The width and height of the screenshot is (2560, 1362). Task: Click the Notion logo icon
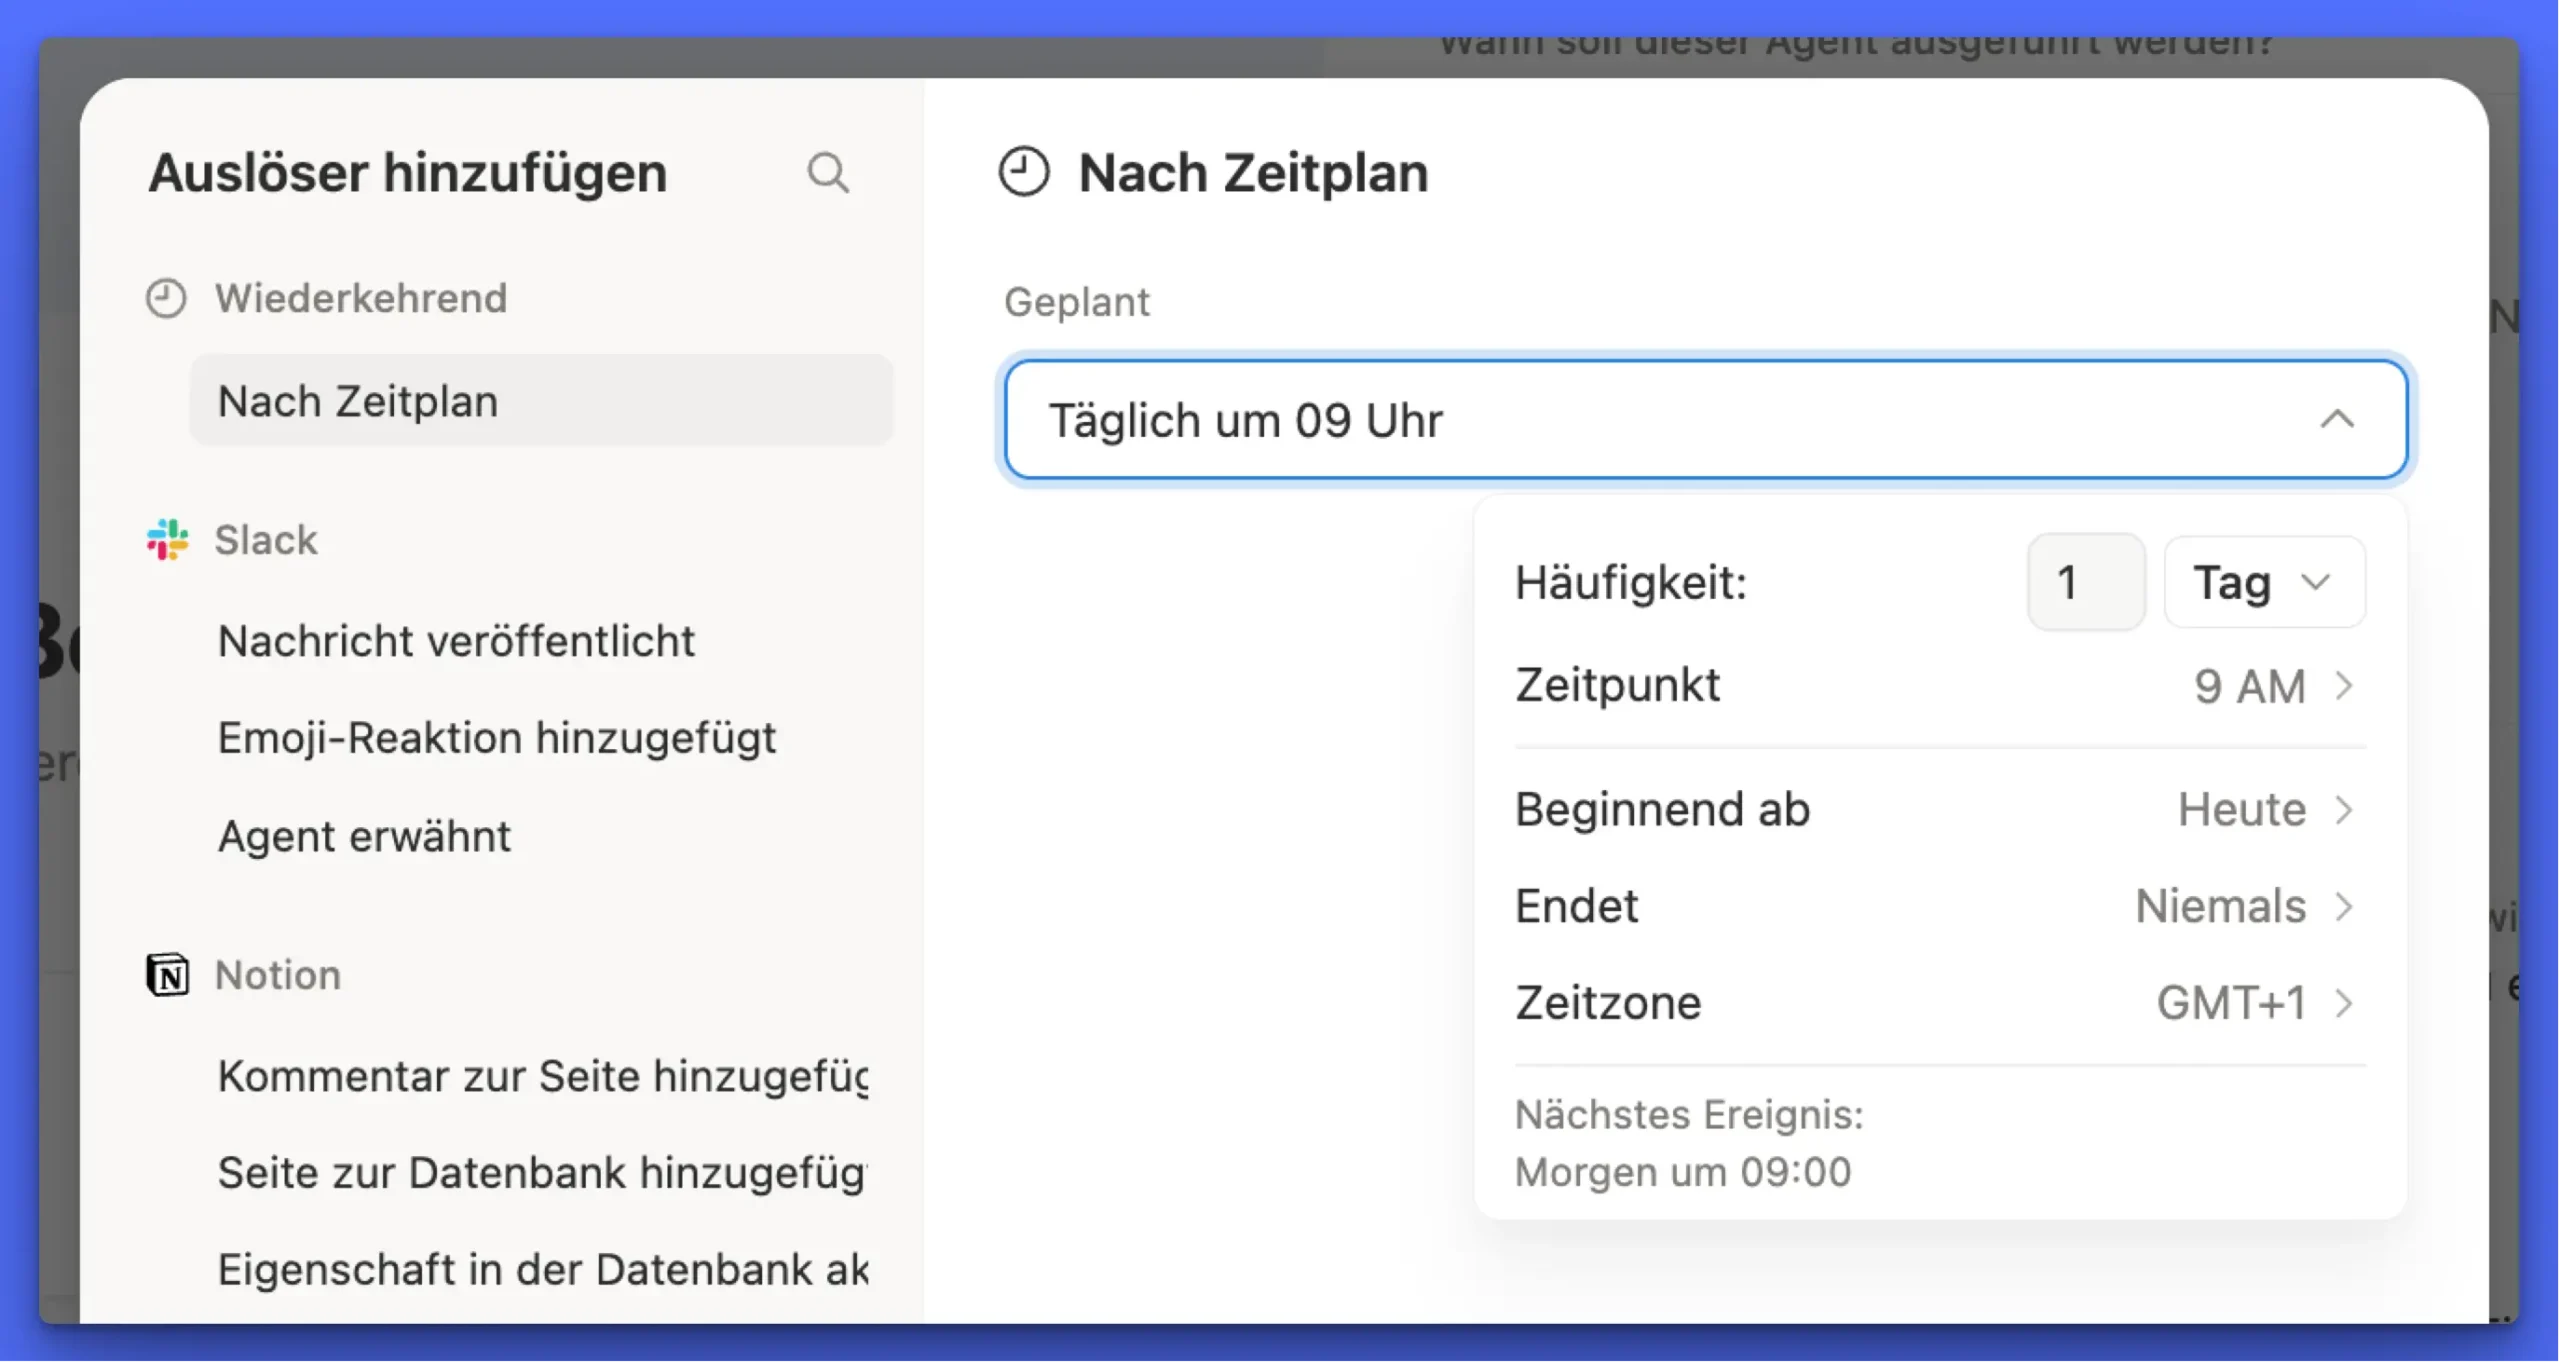click(x=167, y=975)
